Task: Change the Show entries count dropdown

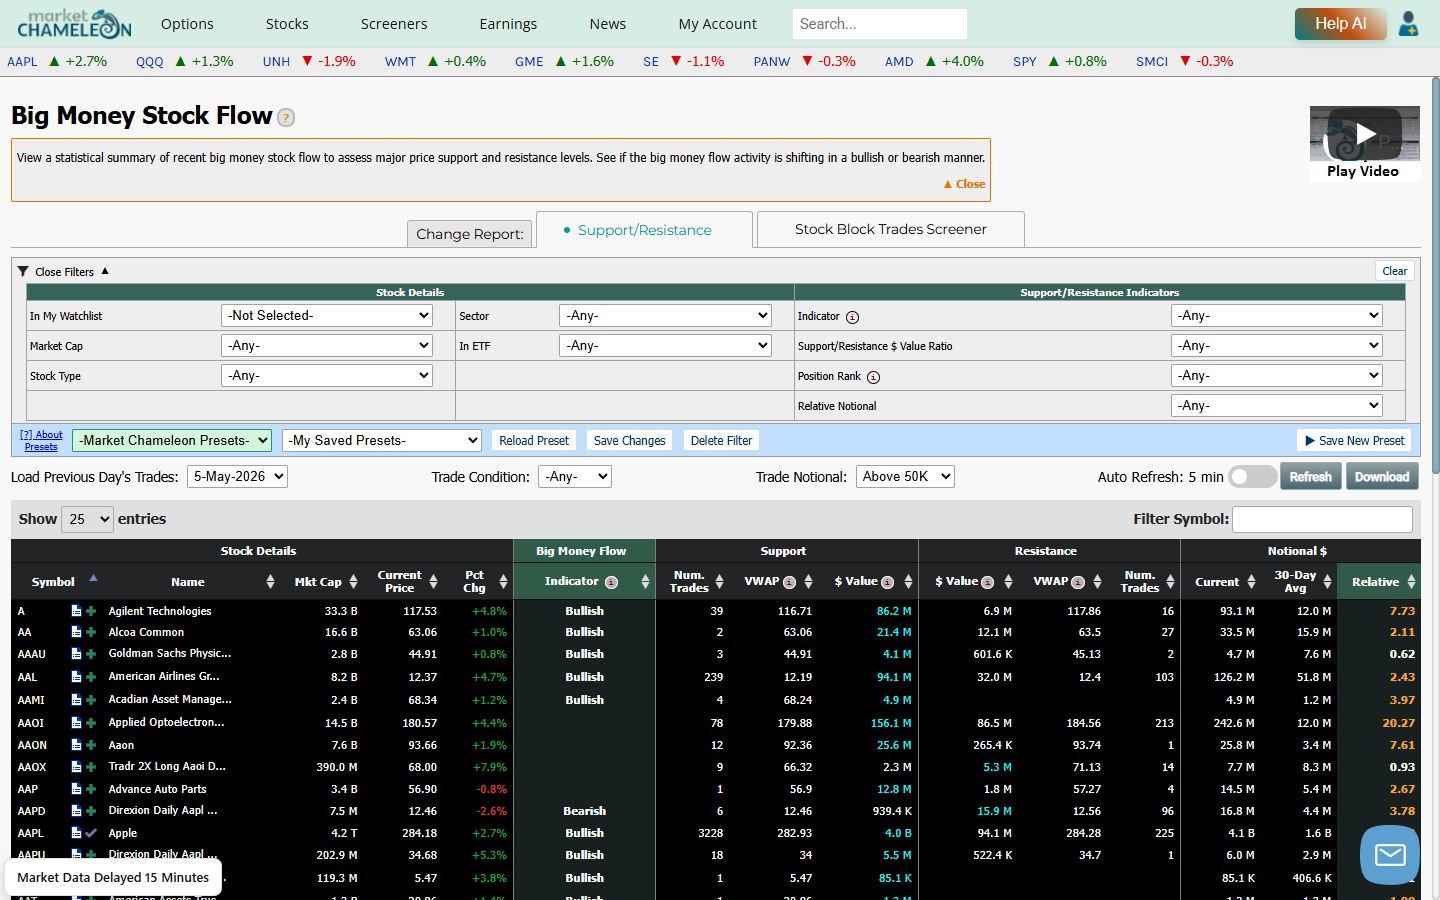Action: tap(87, 519)
